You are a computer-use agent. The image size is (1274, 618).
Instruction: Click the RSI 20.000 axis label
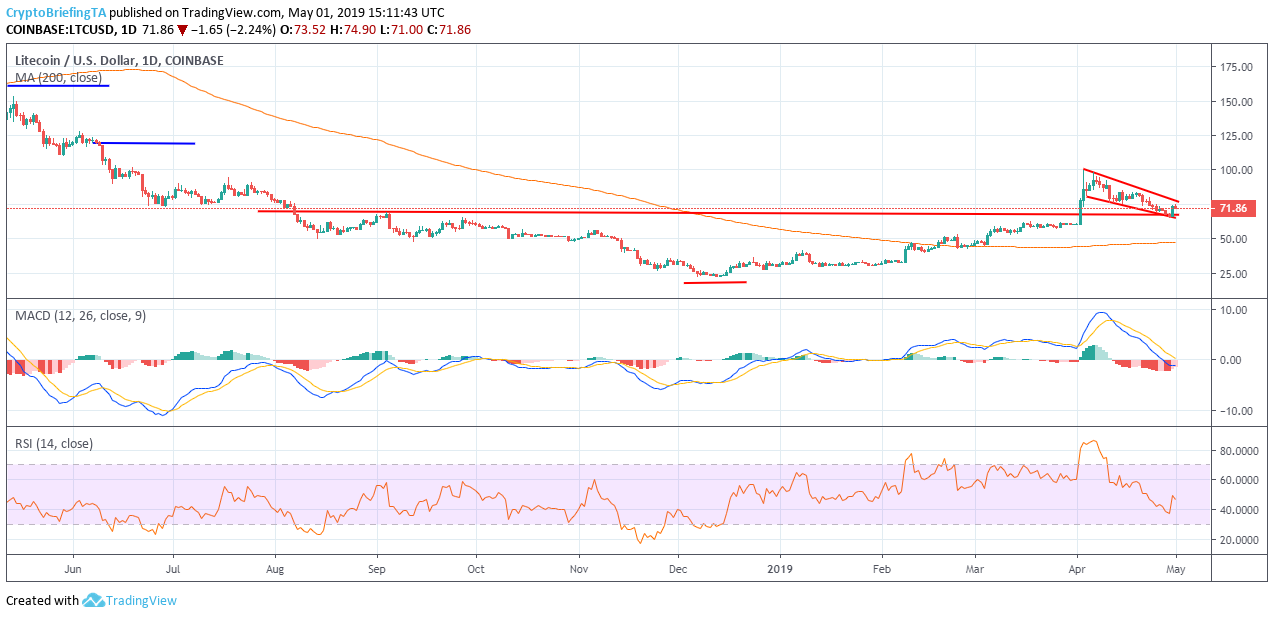(1239, 540)
